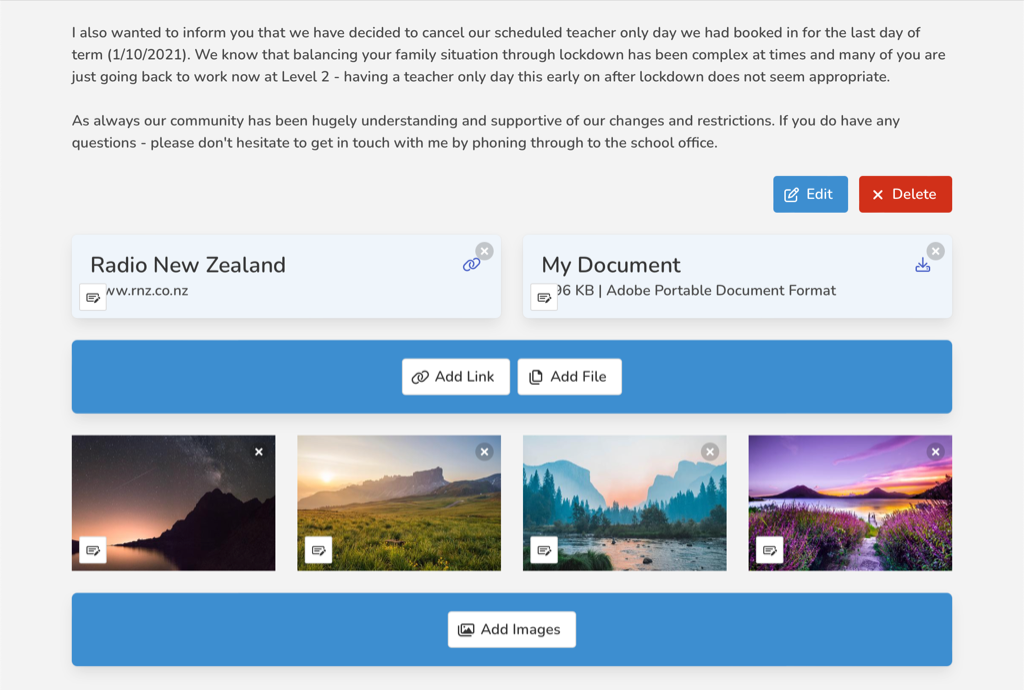Edit caption of purple flower lake image
Viewport: 1024px width, 690px height.
770,550
